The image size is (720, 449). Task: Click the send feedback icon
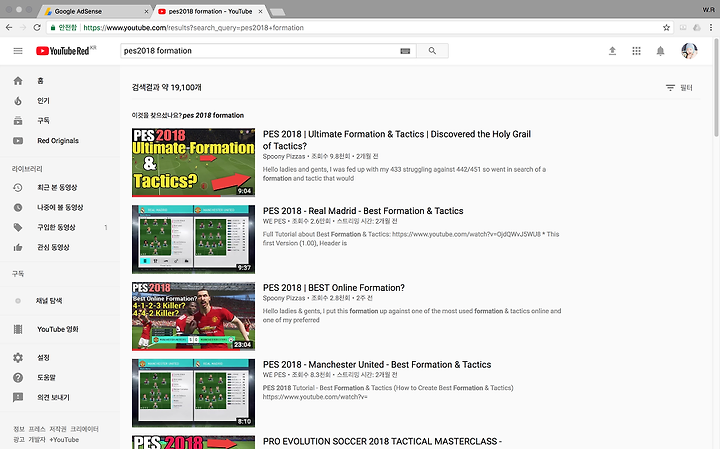pyautogui.click(x=18, y=398)
